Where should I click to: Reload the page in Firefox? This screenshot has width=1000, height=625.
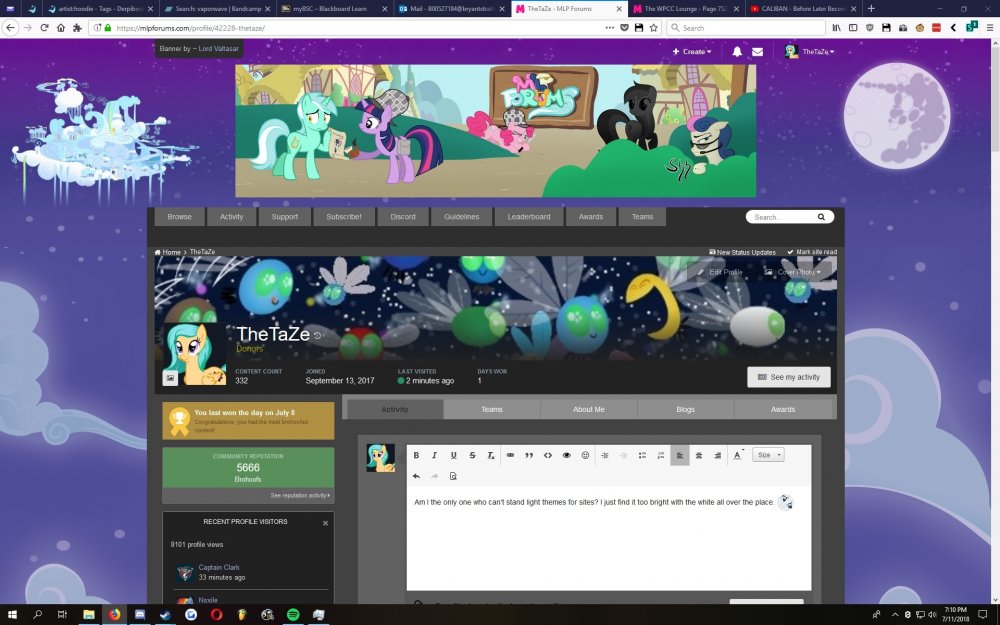point(44,28)
